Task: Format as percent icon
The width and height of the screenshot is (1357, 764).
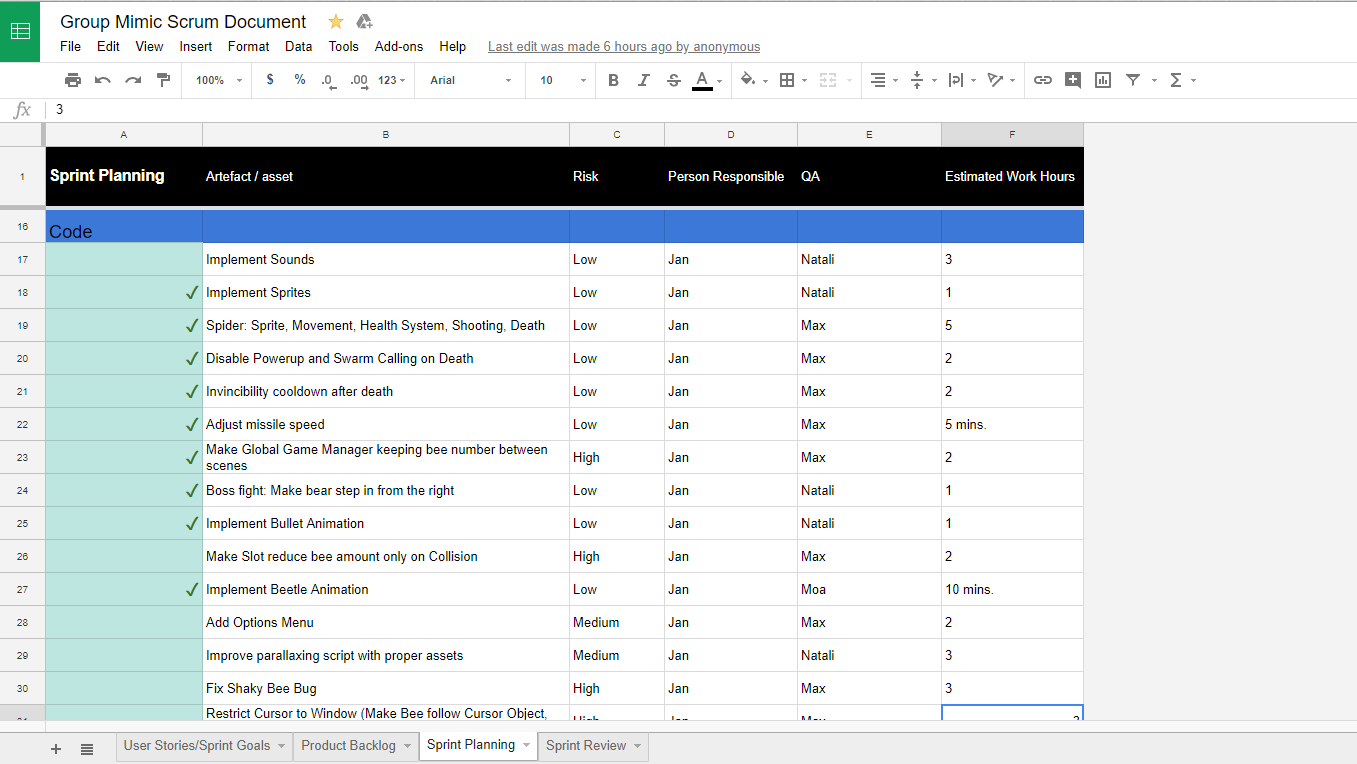Action: click(x=300, y=80)
